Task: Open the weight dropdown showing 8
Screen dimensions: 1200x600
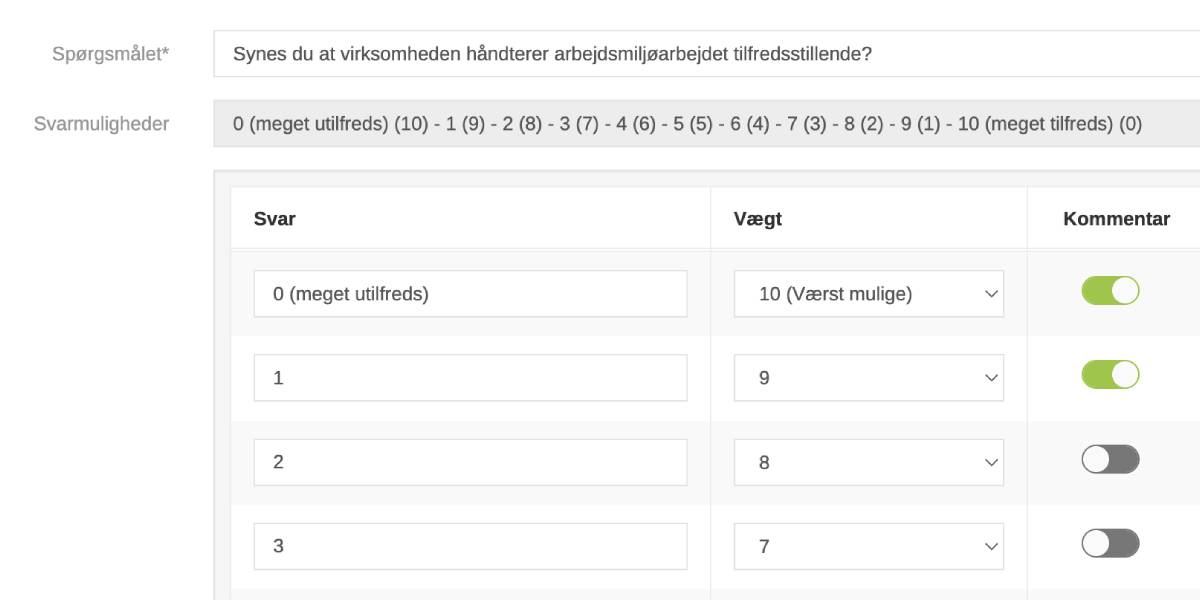Action: click(868, 462)
